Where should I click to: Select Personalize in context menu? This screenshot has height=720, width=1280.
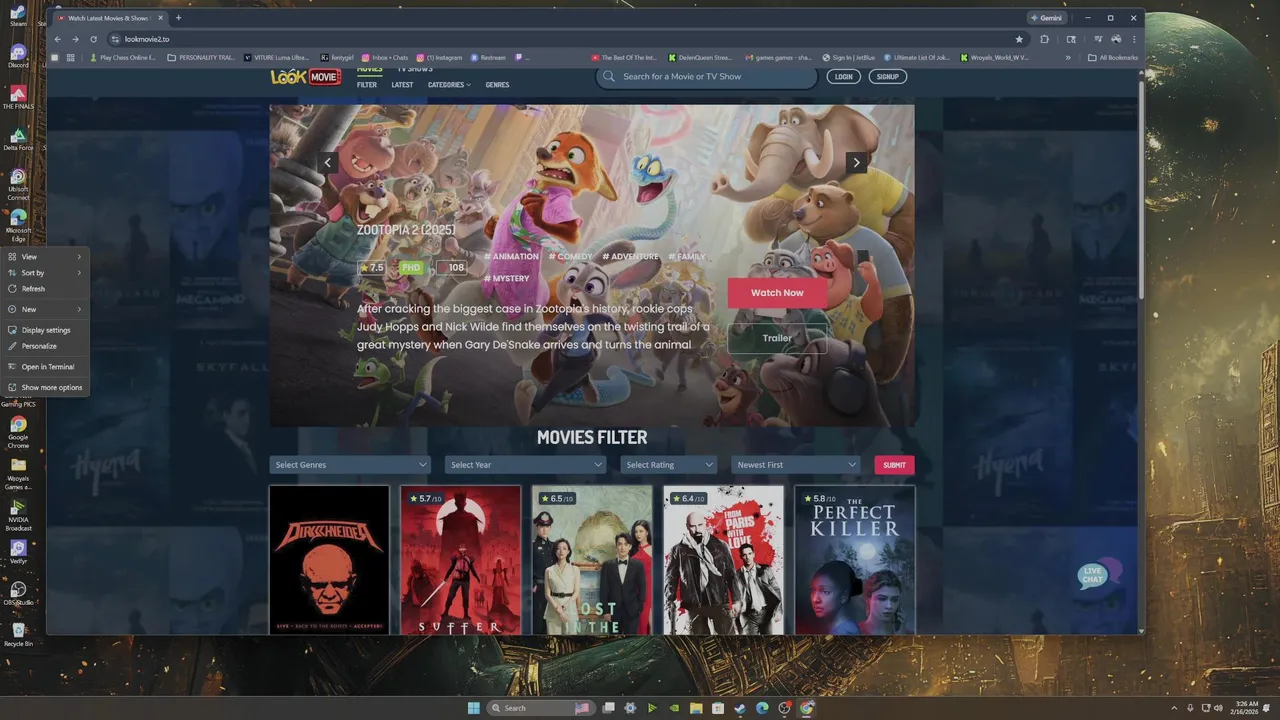click(45, 346)
